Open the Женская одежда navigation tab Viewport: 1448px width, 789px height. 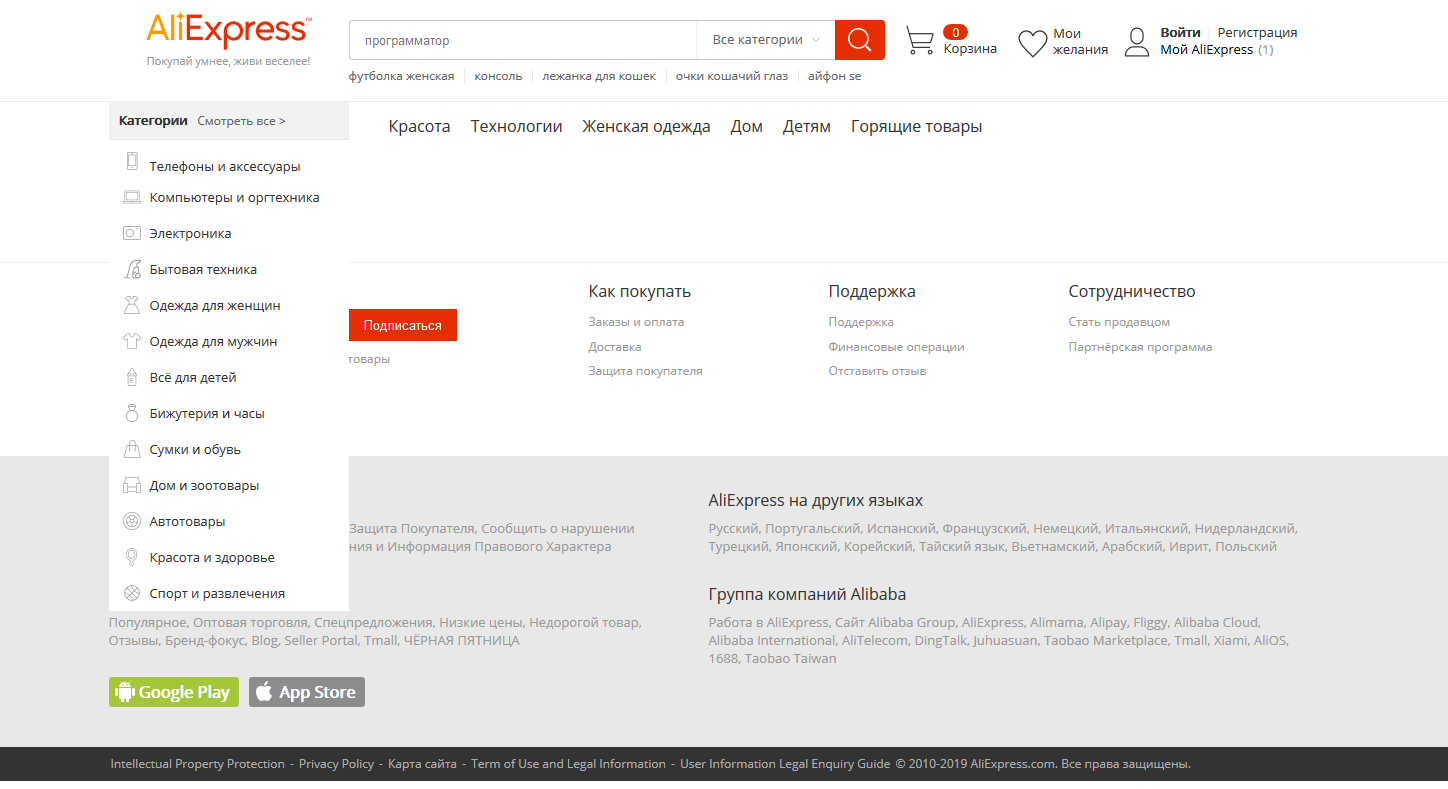click(647, 126)
